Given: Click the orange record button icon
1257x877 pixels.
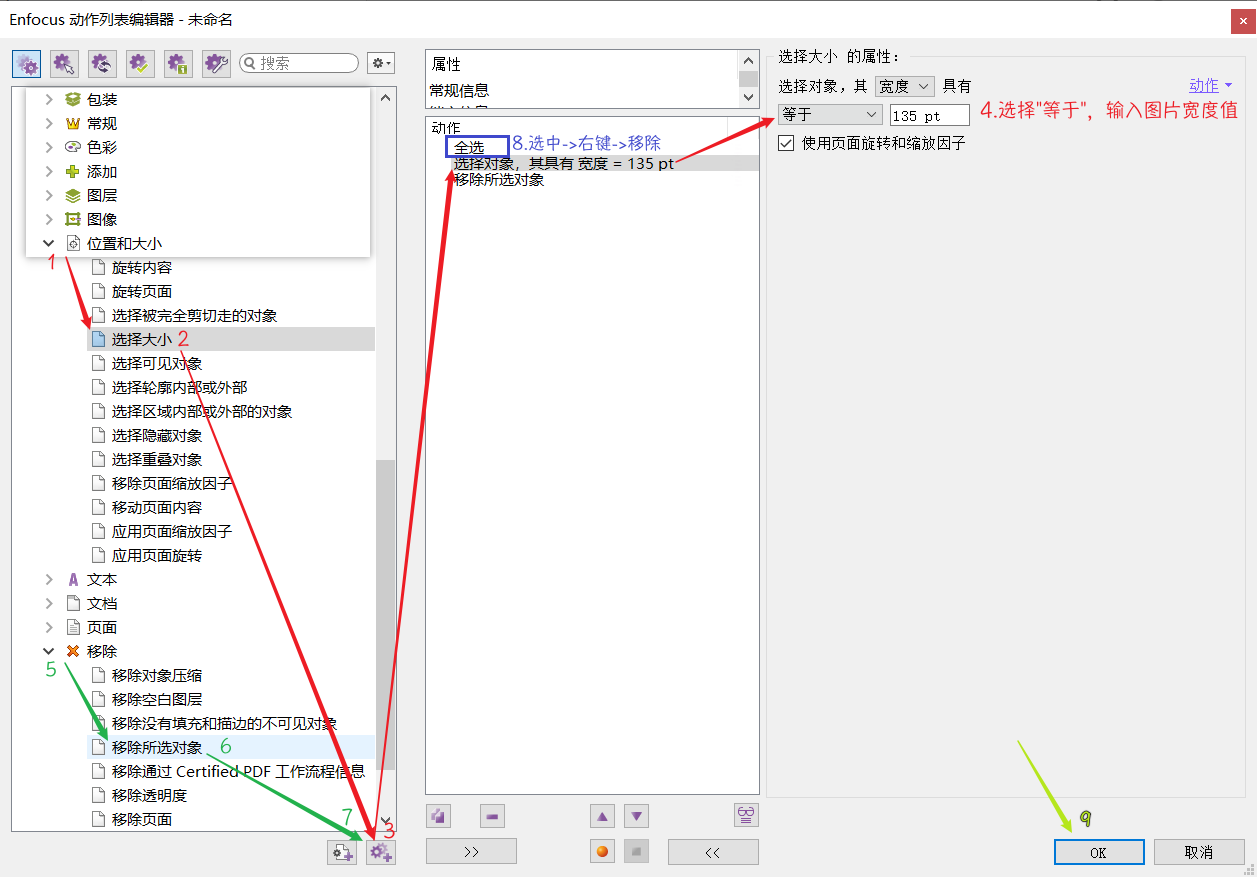Looking at the screenshot, I should pyautogui.click(x=602, y=852).
